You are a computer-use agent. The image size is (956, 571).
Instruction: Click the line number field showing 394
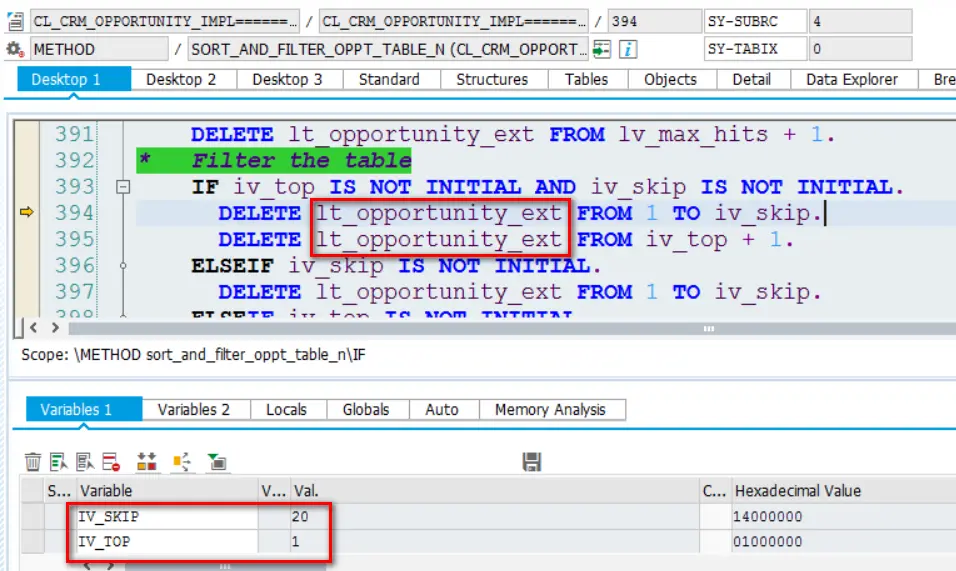click(654, 21)
